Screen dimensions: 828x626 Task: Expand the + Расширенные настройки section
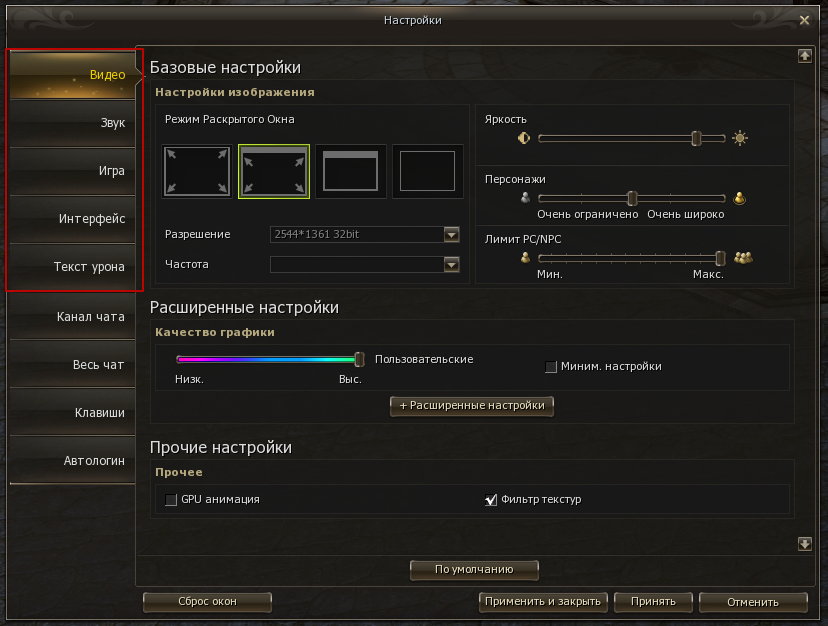pos(472,406)
